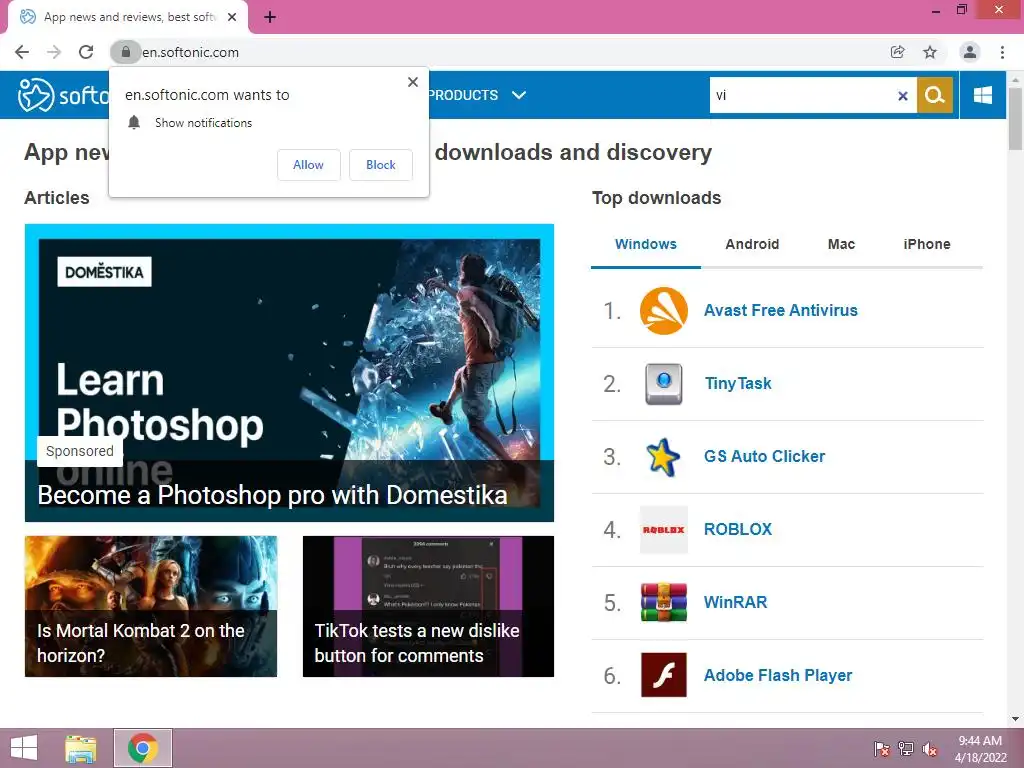
Task: Switch to the iPhone tab
Action: pos(927,244)
